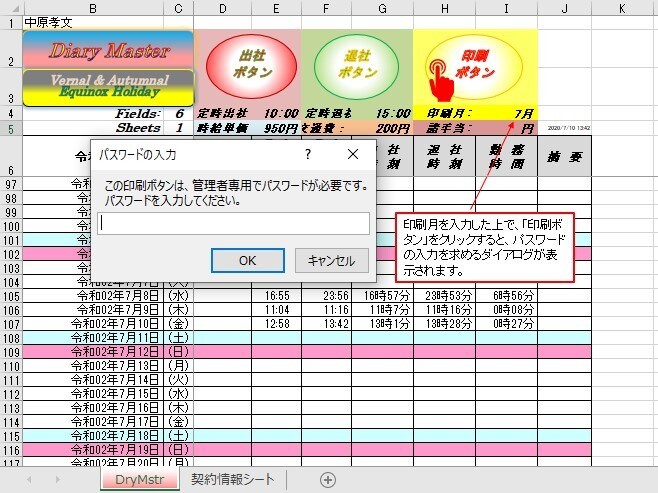Select column D header
This screenshot has height=493, width=658.
pos(222,8)
